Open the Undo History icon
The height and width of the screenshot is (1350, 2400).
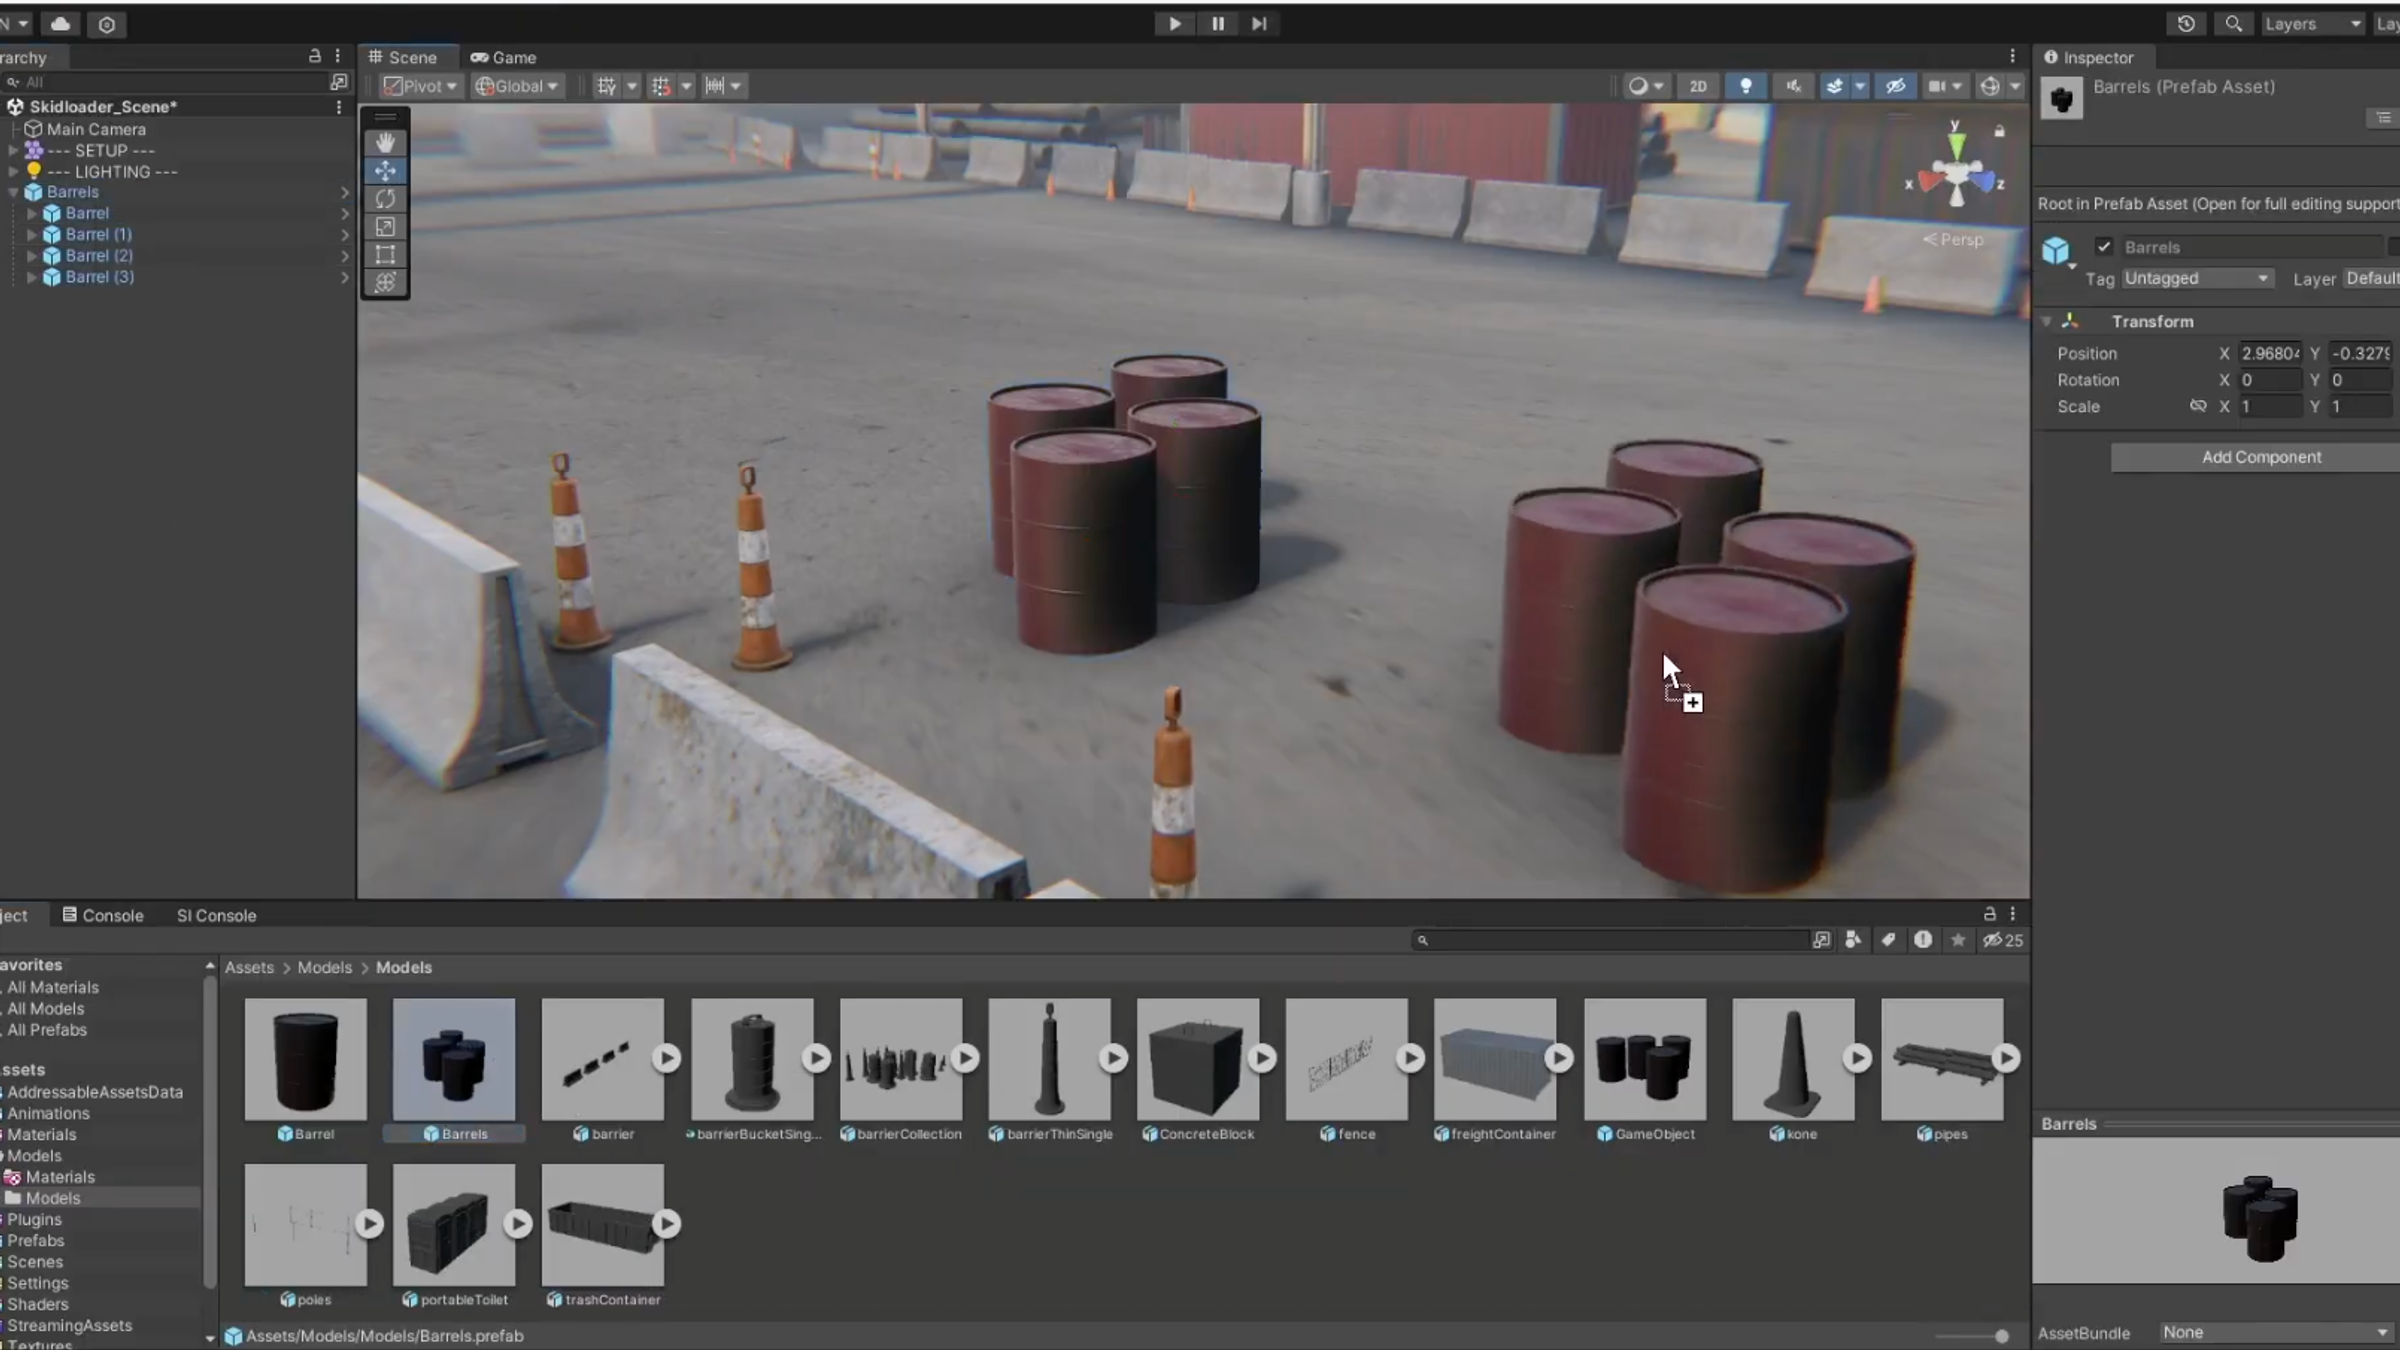(2186, 23)
